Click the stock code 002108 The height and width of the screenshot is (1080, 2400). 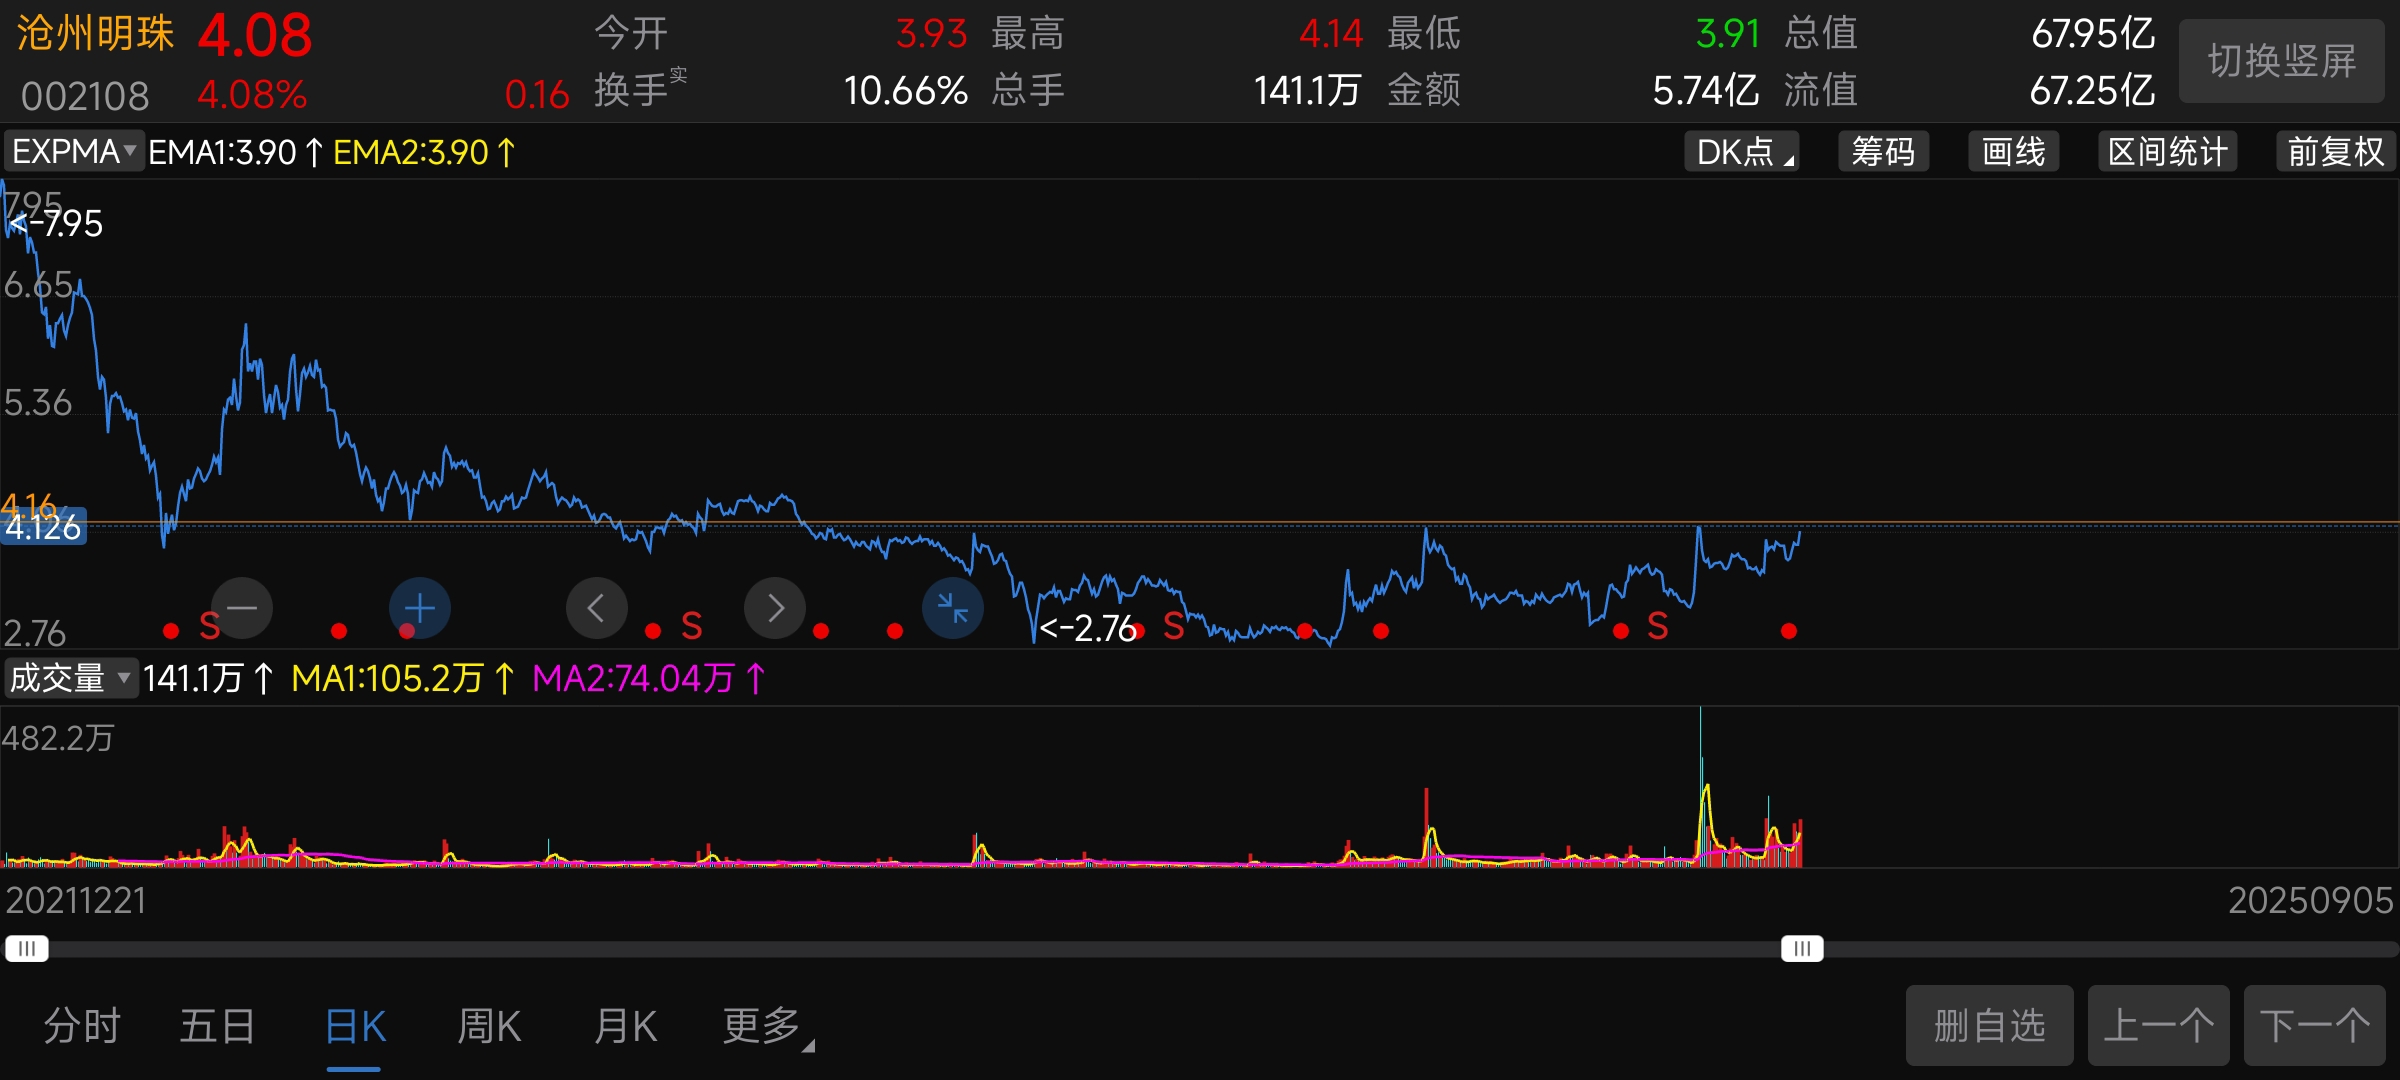coord(85,96)
